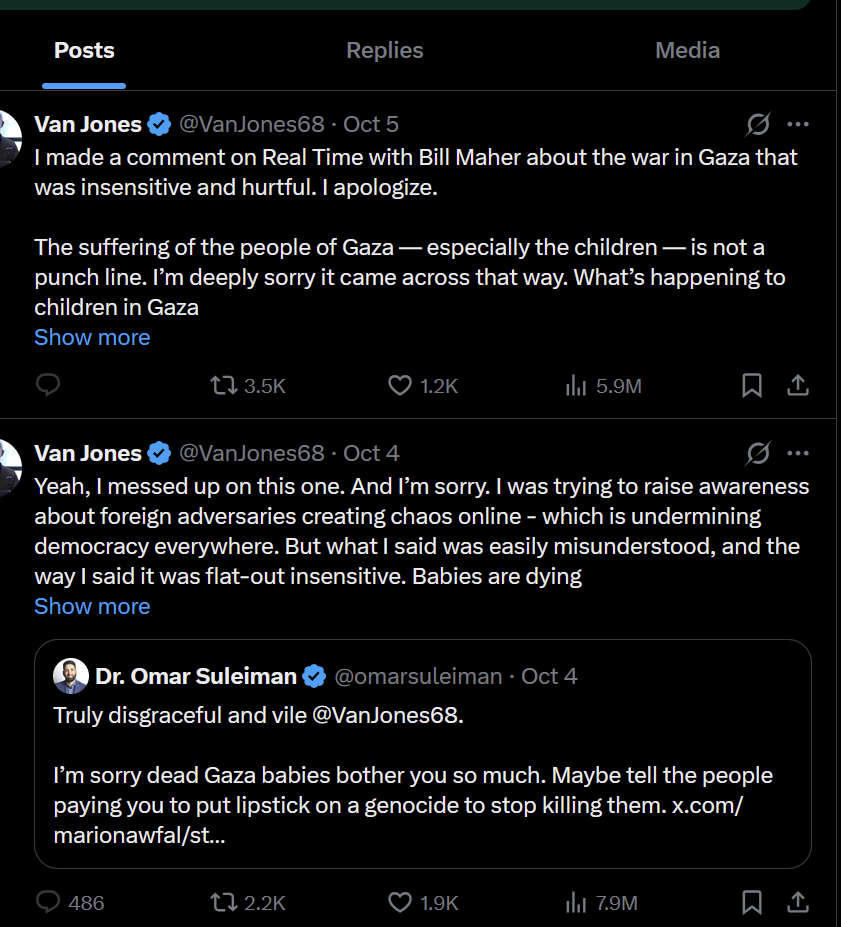
Task: Share the Oct 5 Van Jones post
Action: [798, 385]
